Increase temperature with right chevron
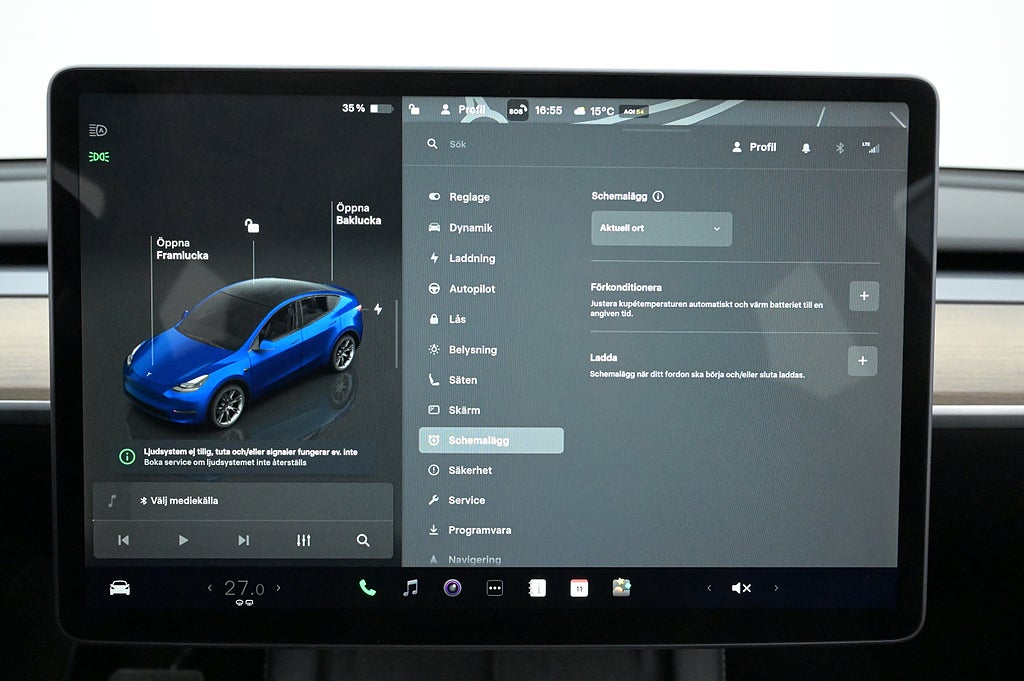This screenshot has width=1024, height=681. (x=278, y=588)
